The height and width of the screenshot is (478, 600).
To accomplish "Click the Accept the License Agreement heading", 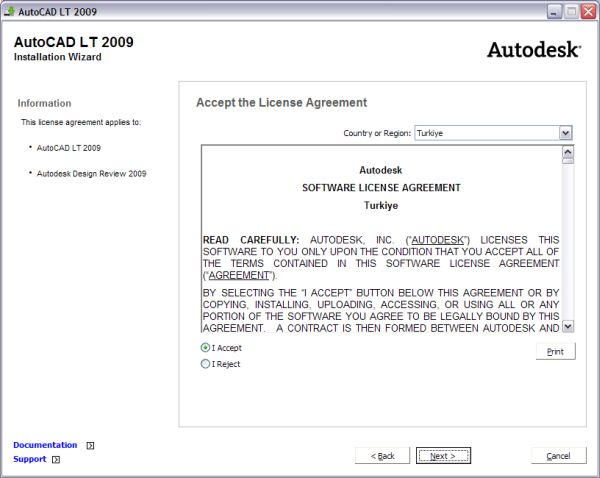I will click(282, 103).
